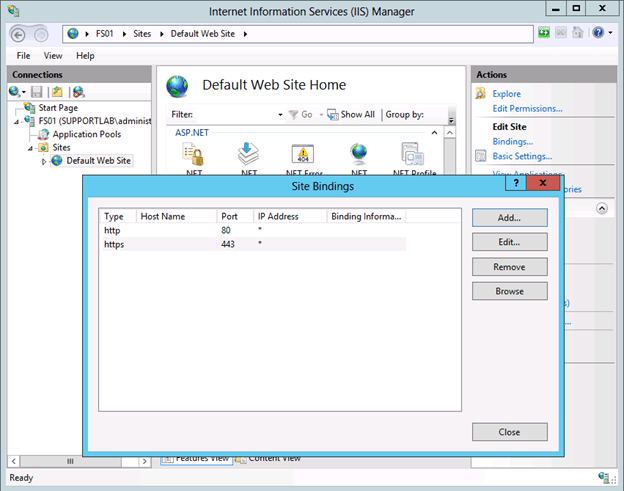Click the Edit Permissions... link
This screenshot has width=624, height=491.
coord(527,109)
